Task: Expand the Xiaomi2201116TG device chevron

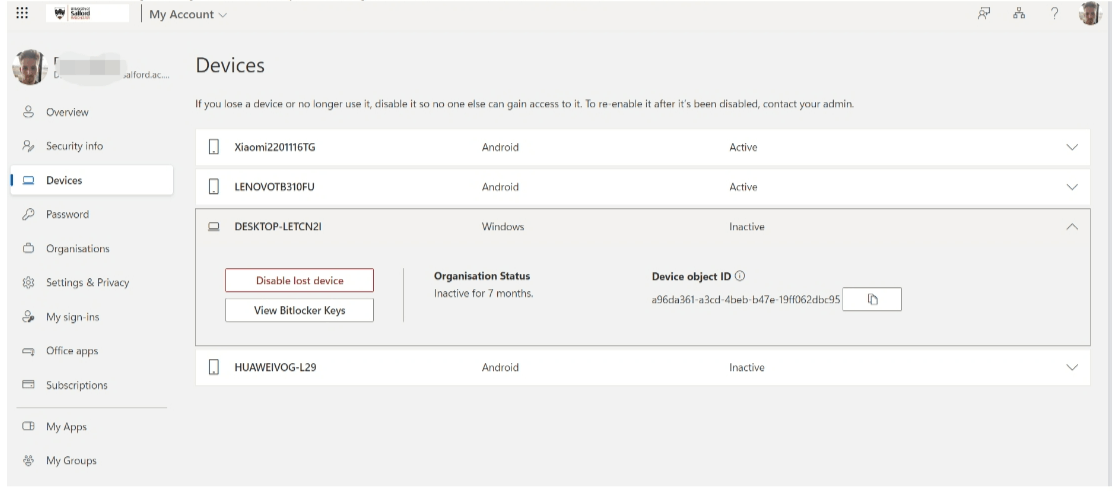Action: coord(1072,148)
